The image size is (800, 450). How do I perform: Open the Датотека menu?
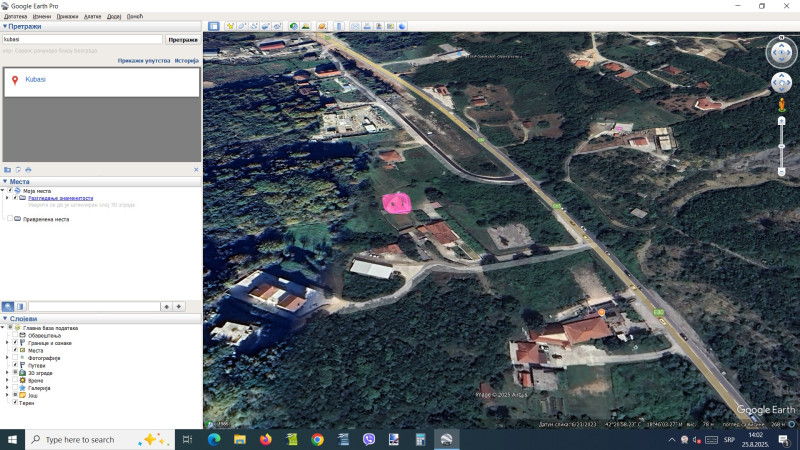tap(15, 16)
